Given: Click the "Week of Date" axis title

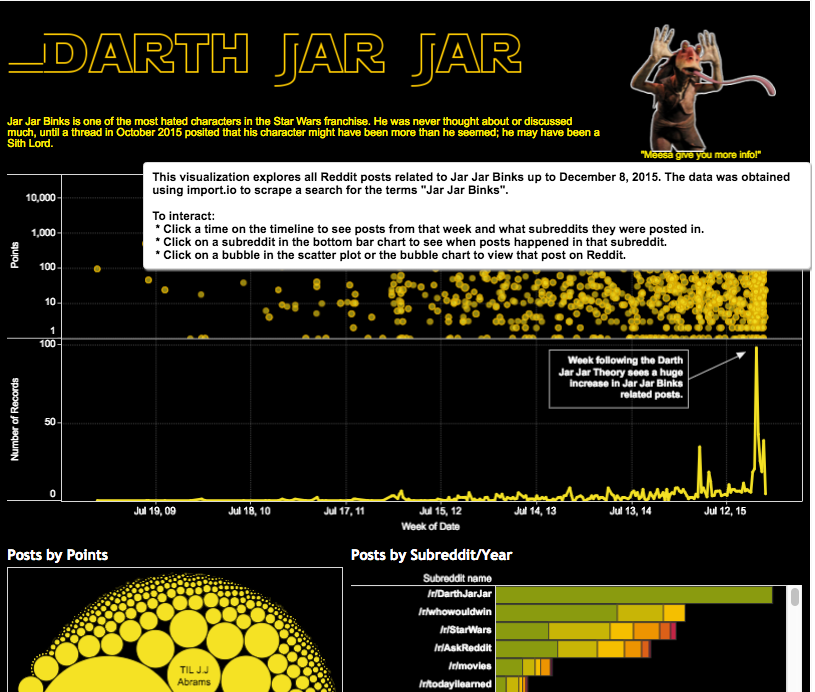Looking at the screenshot, I should [x=430, y=526].
